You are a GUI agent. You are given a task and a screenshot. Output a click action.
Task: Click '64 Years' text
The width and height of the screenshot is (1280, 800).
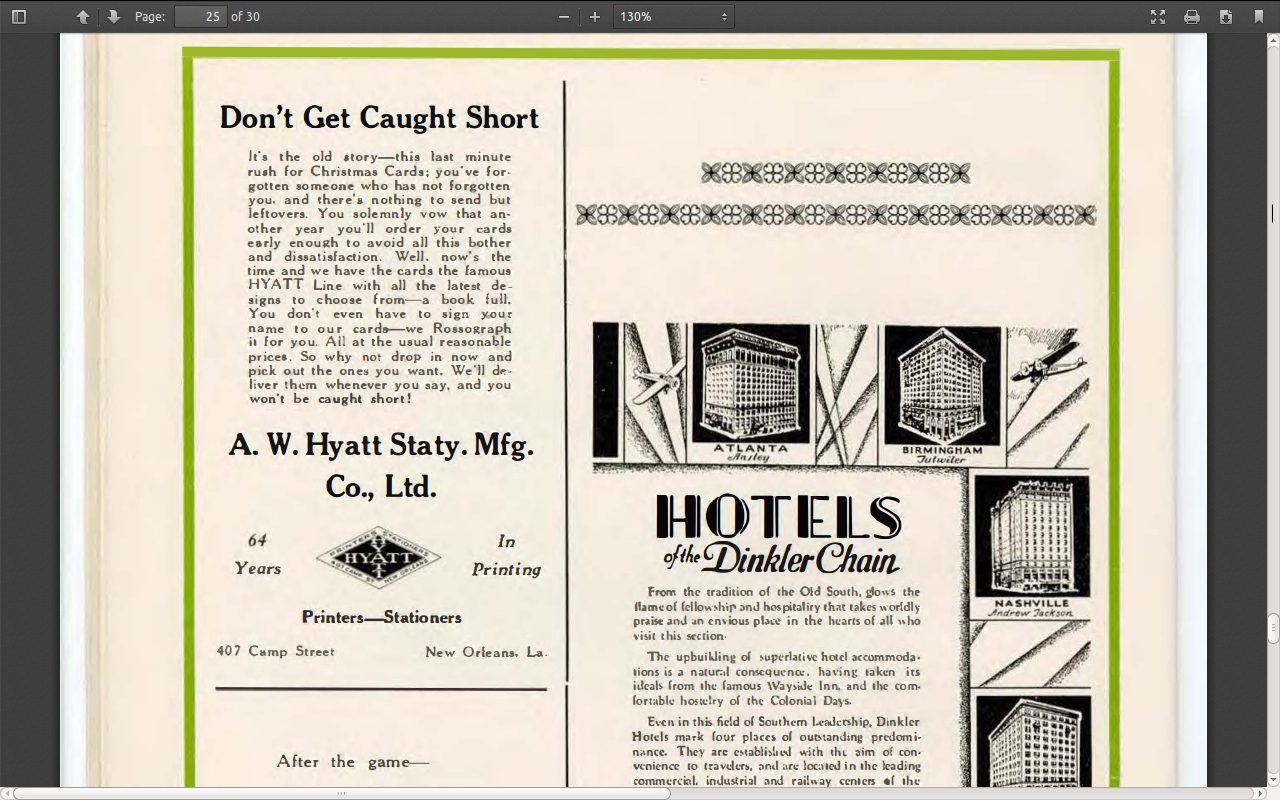click(x=258, y=554)
